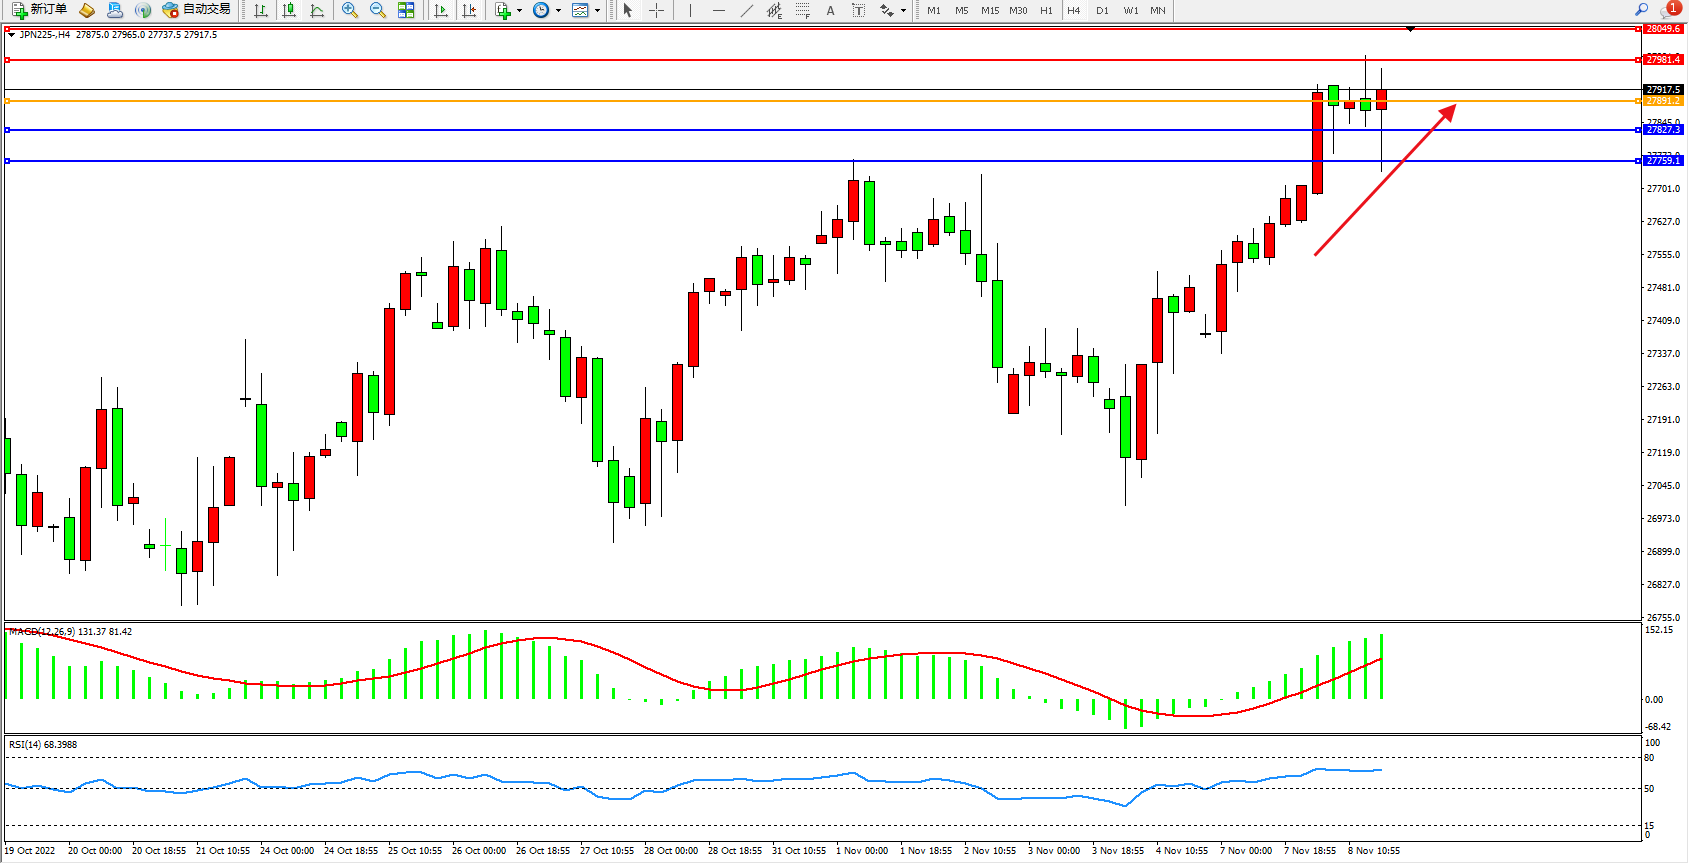Click the New Order (新订单) button
Viewport: 1689px width, 864px height.
[x=40, y=10]
